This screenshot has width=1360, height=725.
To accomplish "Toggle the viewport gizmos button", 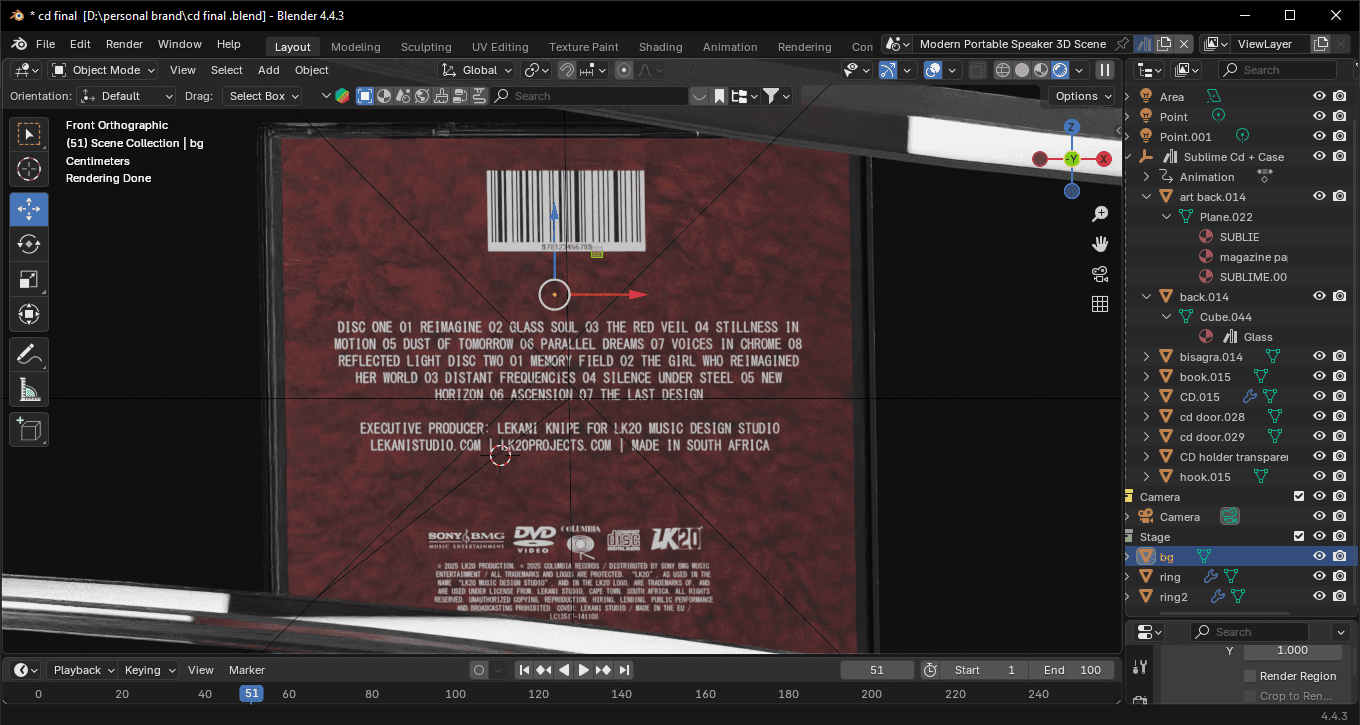I will coord(887,70).
